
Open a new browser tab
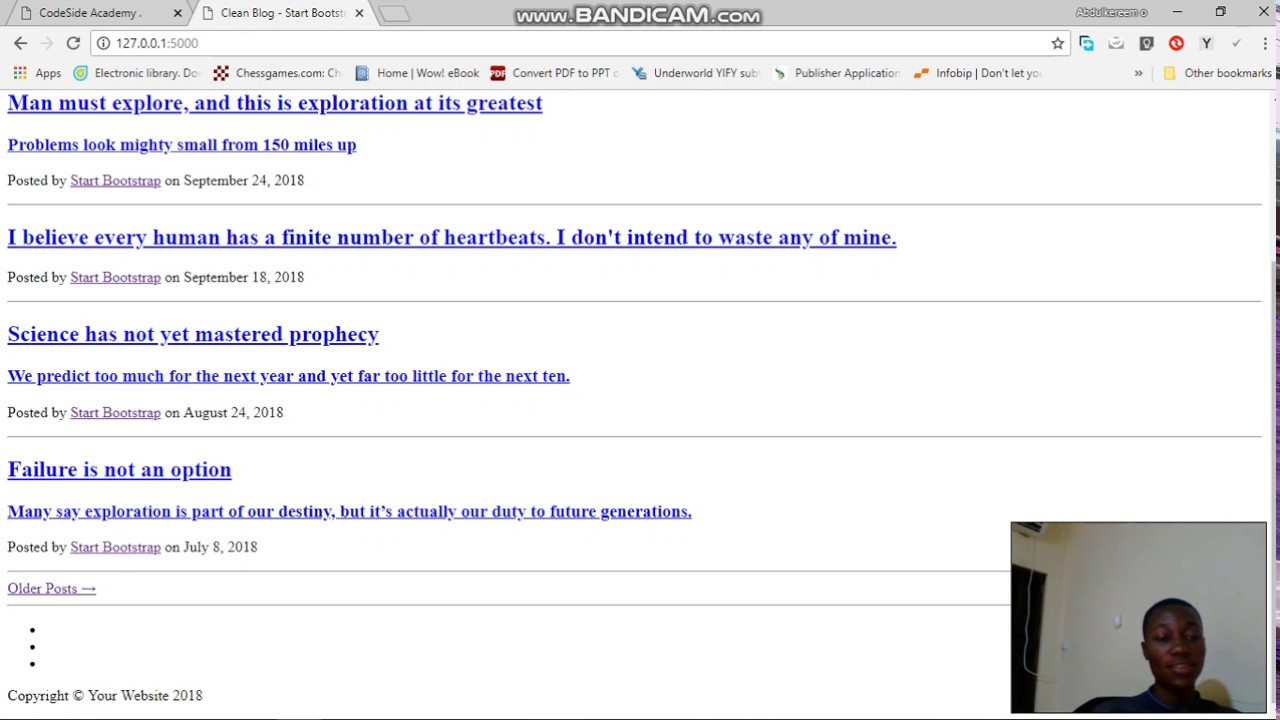(394, 14)
